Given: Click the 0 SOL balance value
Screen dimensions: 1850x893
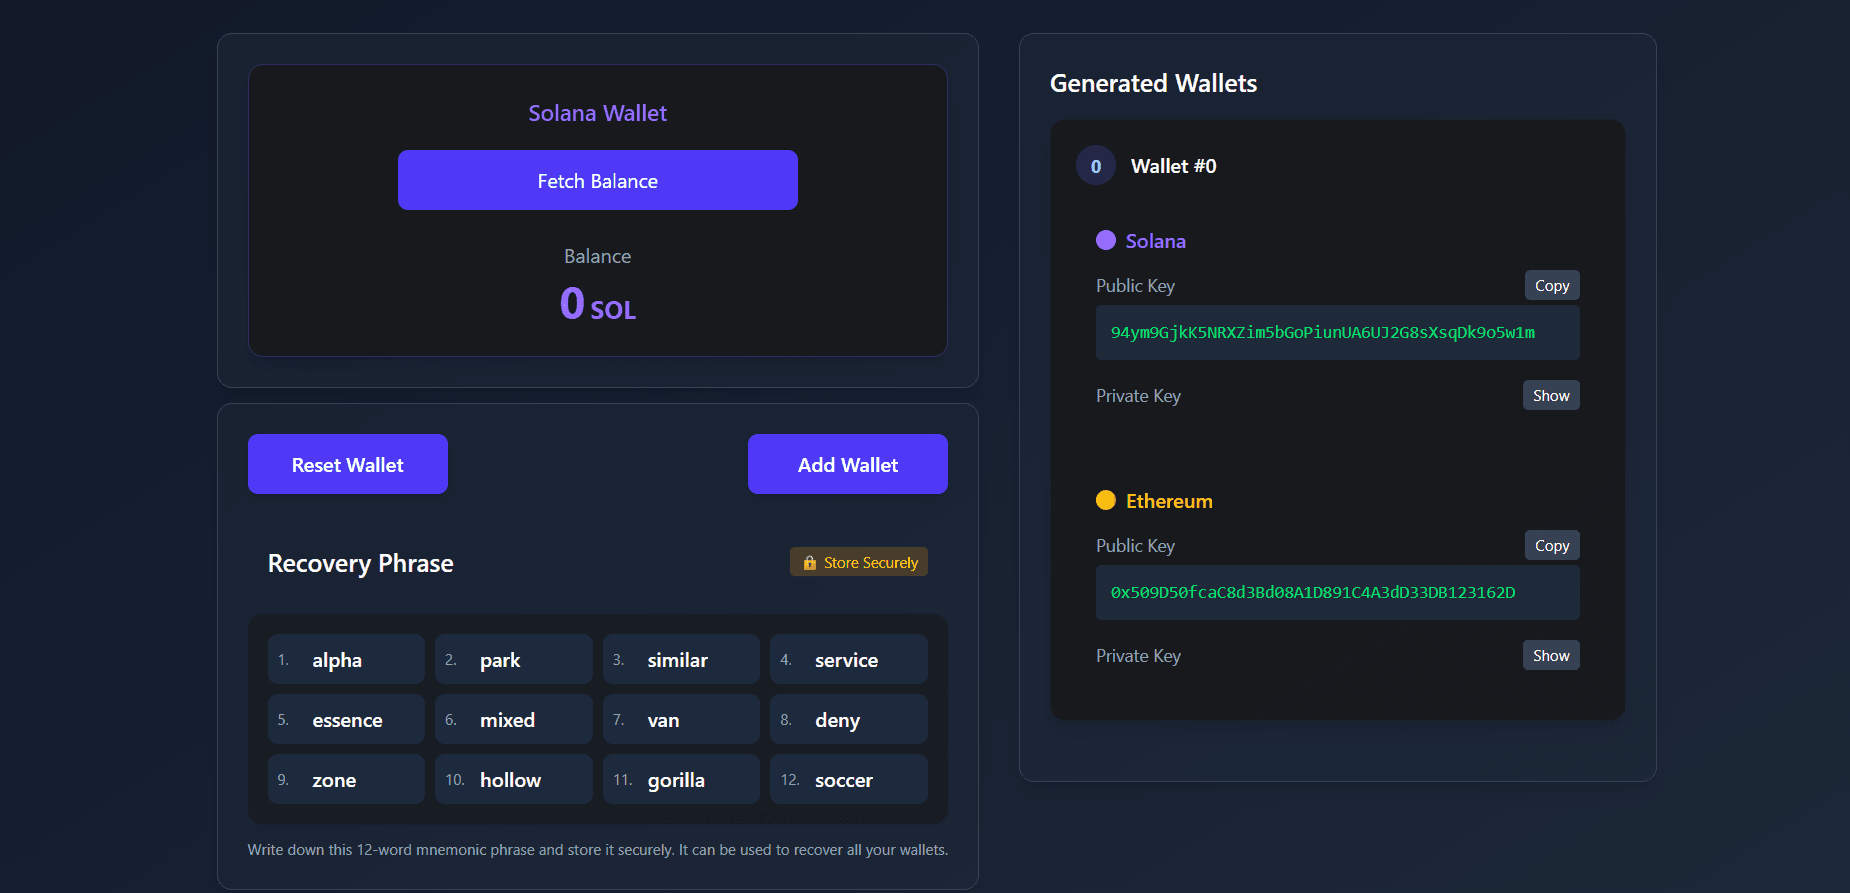Looking at the screenshot, I should point(597,303).
